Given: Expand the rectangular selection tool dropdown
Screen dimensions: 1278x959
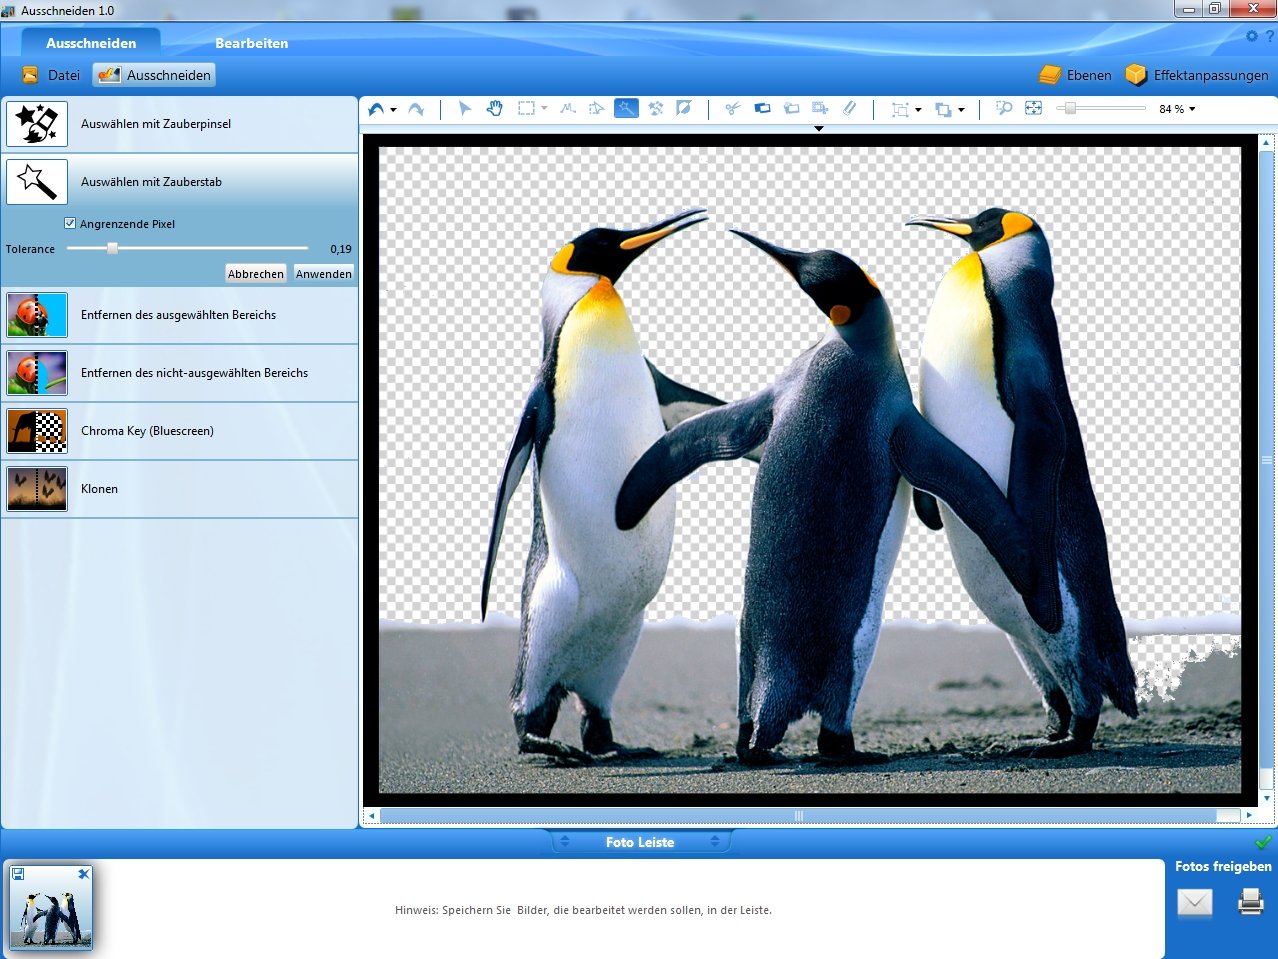Looking at the screenshot, I should 544,108.
